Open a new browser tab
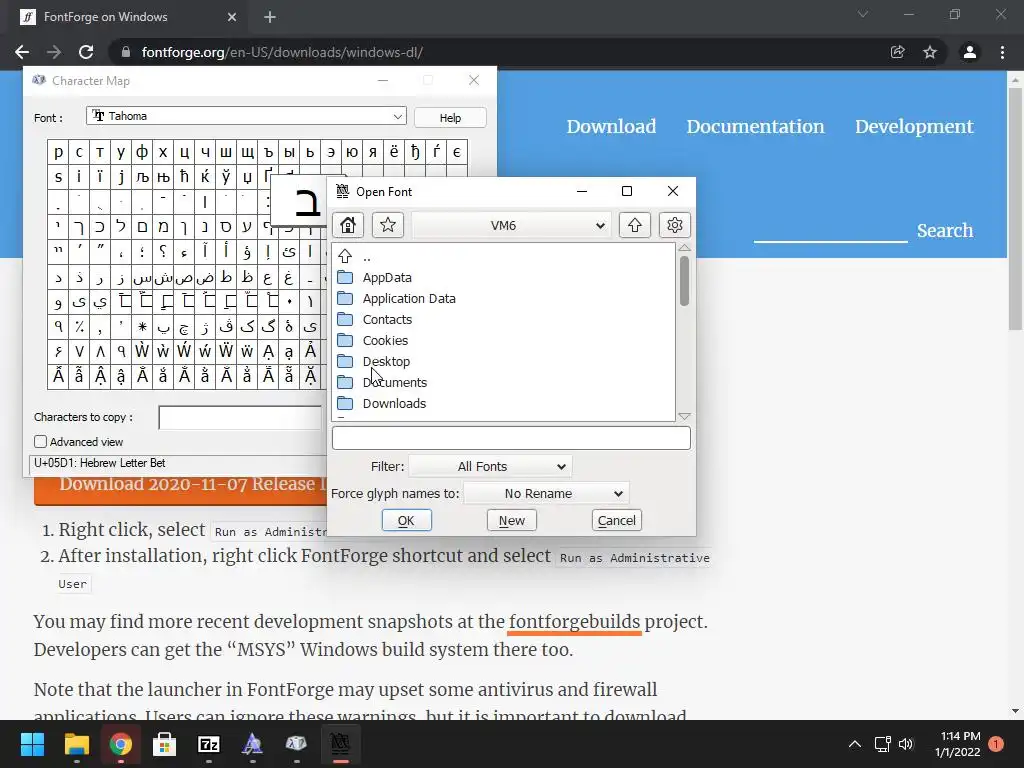1024x768 pixels. coord(270,18)
